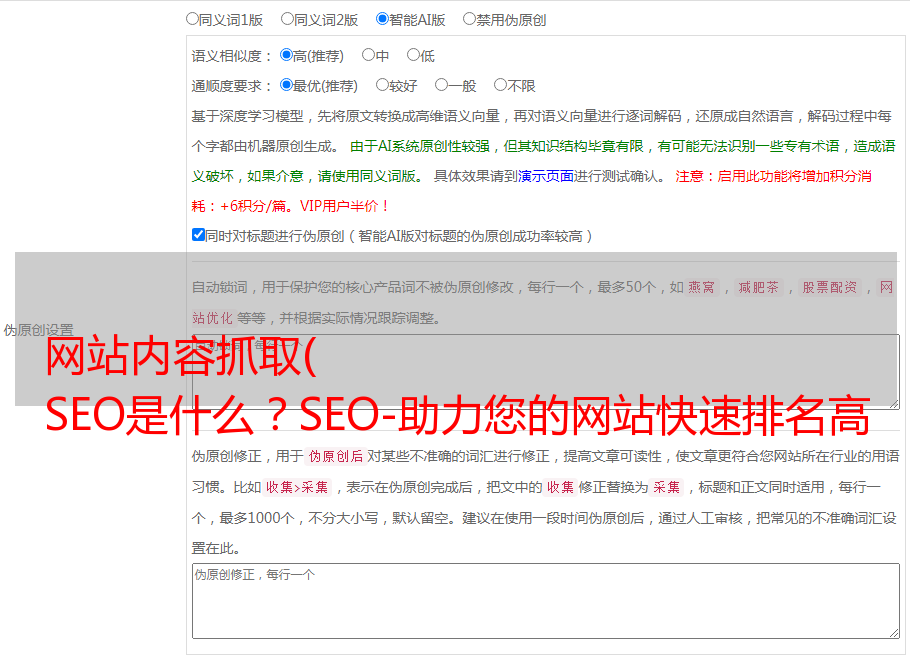
Task: Click the 股票配资 example keyword
Action: (829, 287)
